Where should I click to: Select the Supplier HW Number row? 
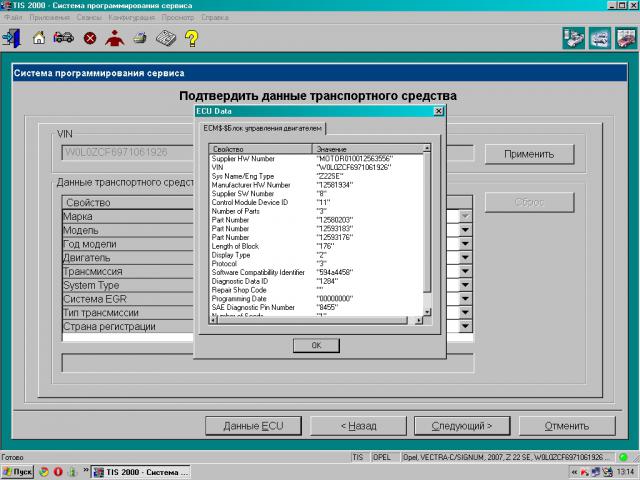pyautogui.click(x=316, y=158)
